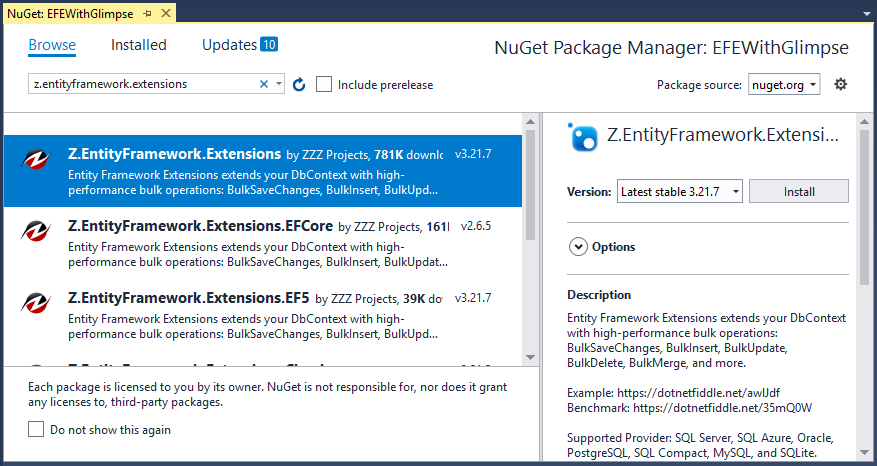Toggle Include prerelease checkbox
The width and height of the screenshot is (877, 466).
click(x=324, y=84)
